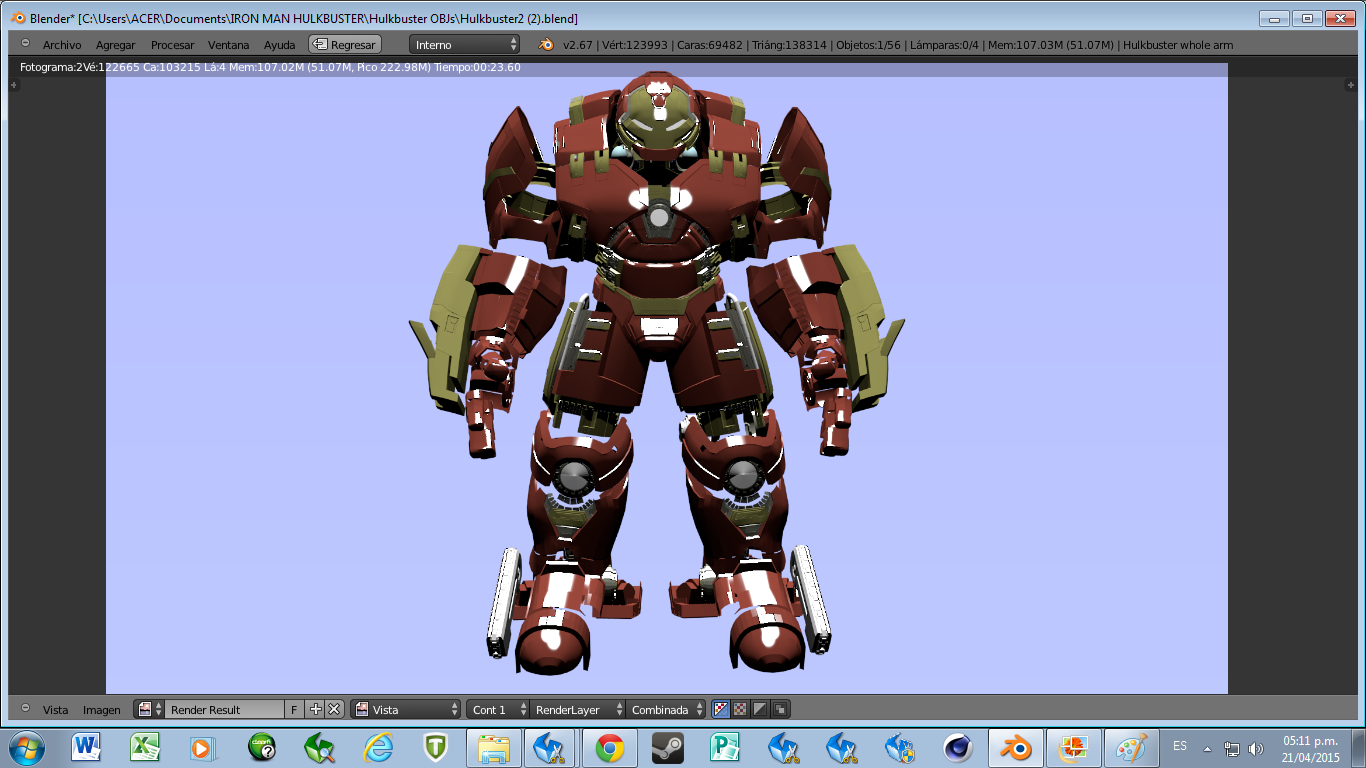Click the rendered Hulkbuster image
Screen dimensions: 1366x768
[x=666, y=380]
